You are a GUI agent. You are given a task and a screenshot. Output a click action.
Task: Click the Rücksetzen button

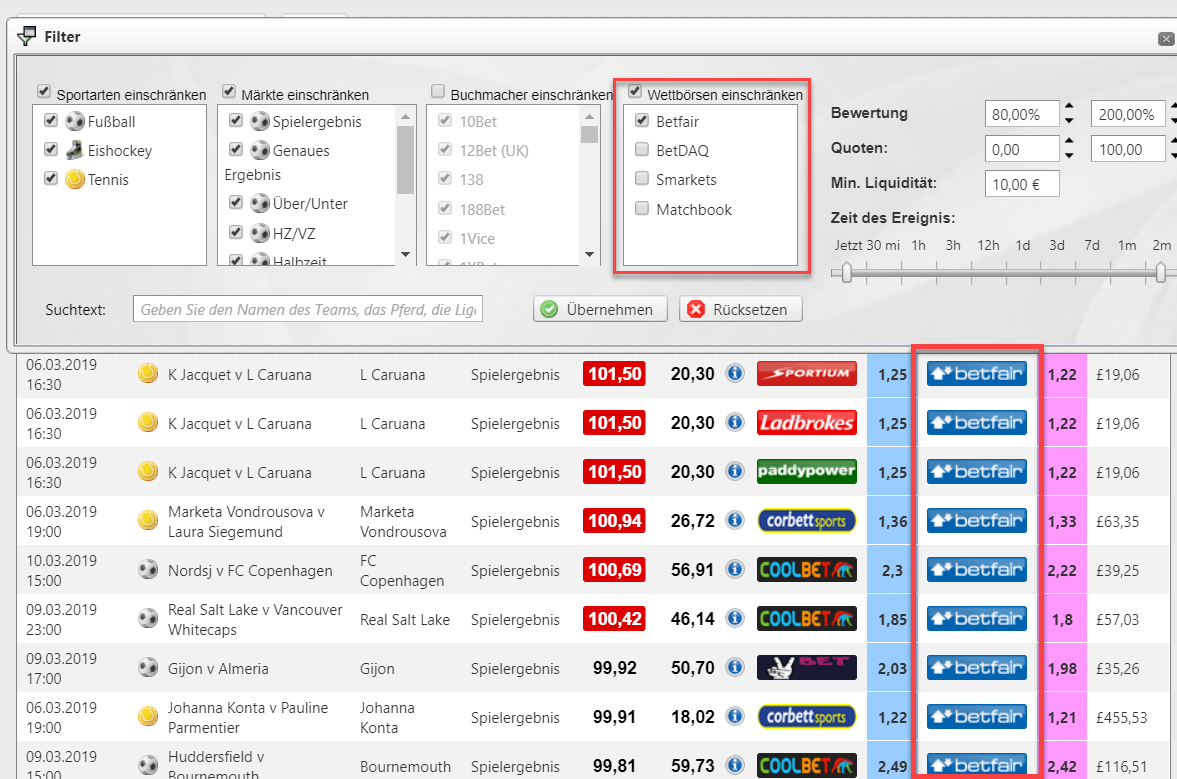tap(740, 309)
